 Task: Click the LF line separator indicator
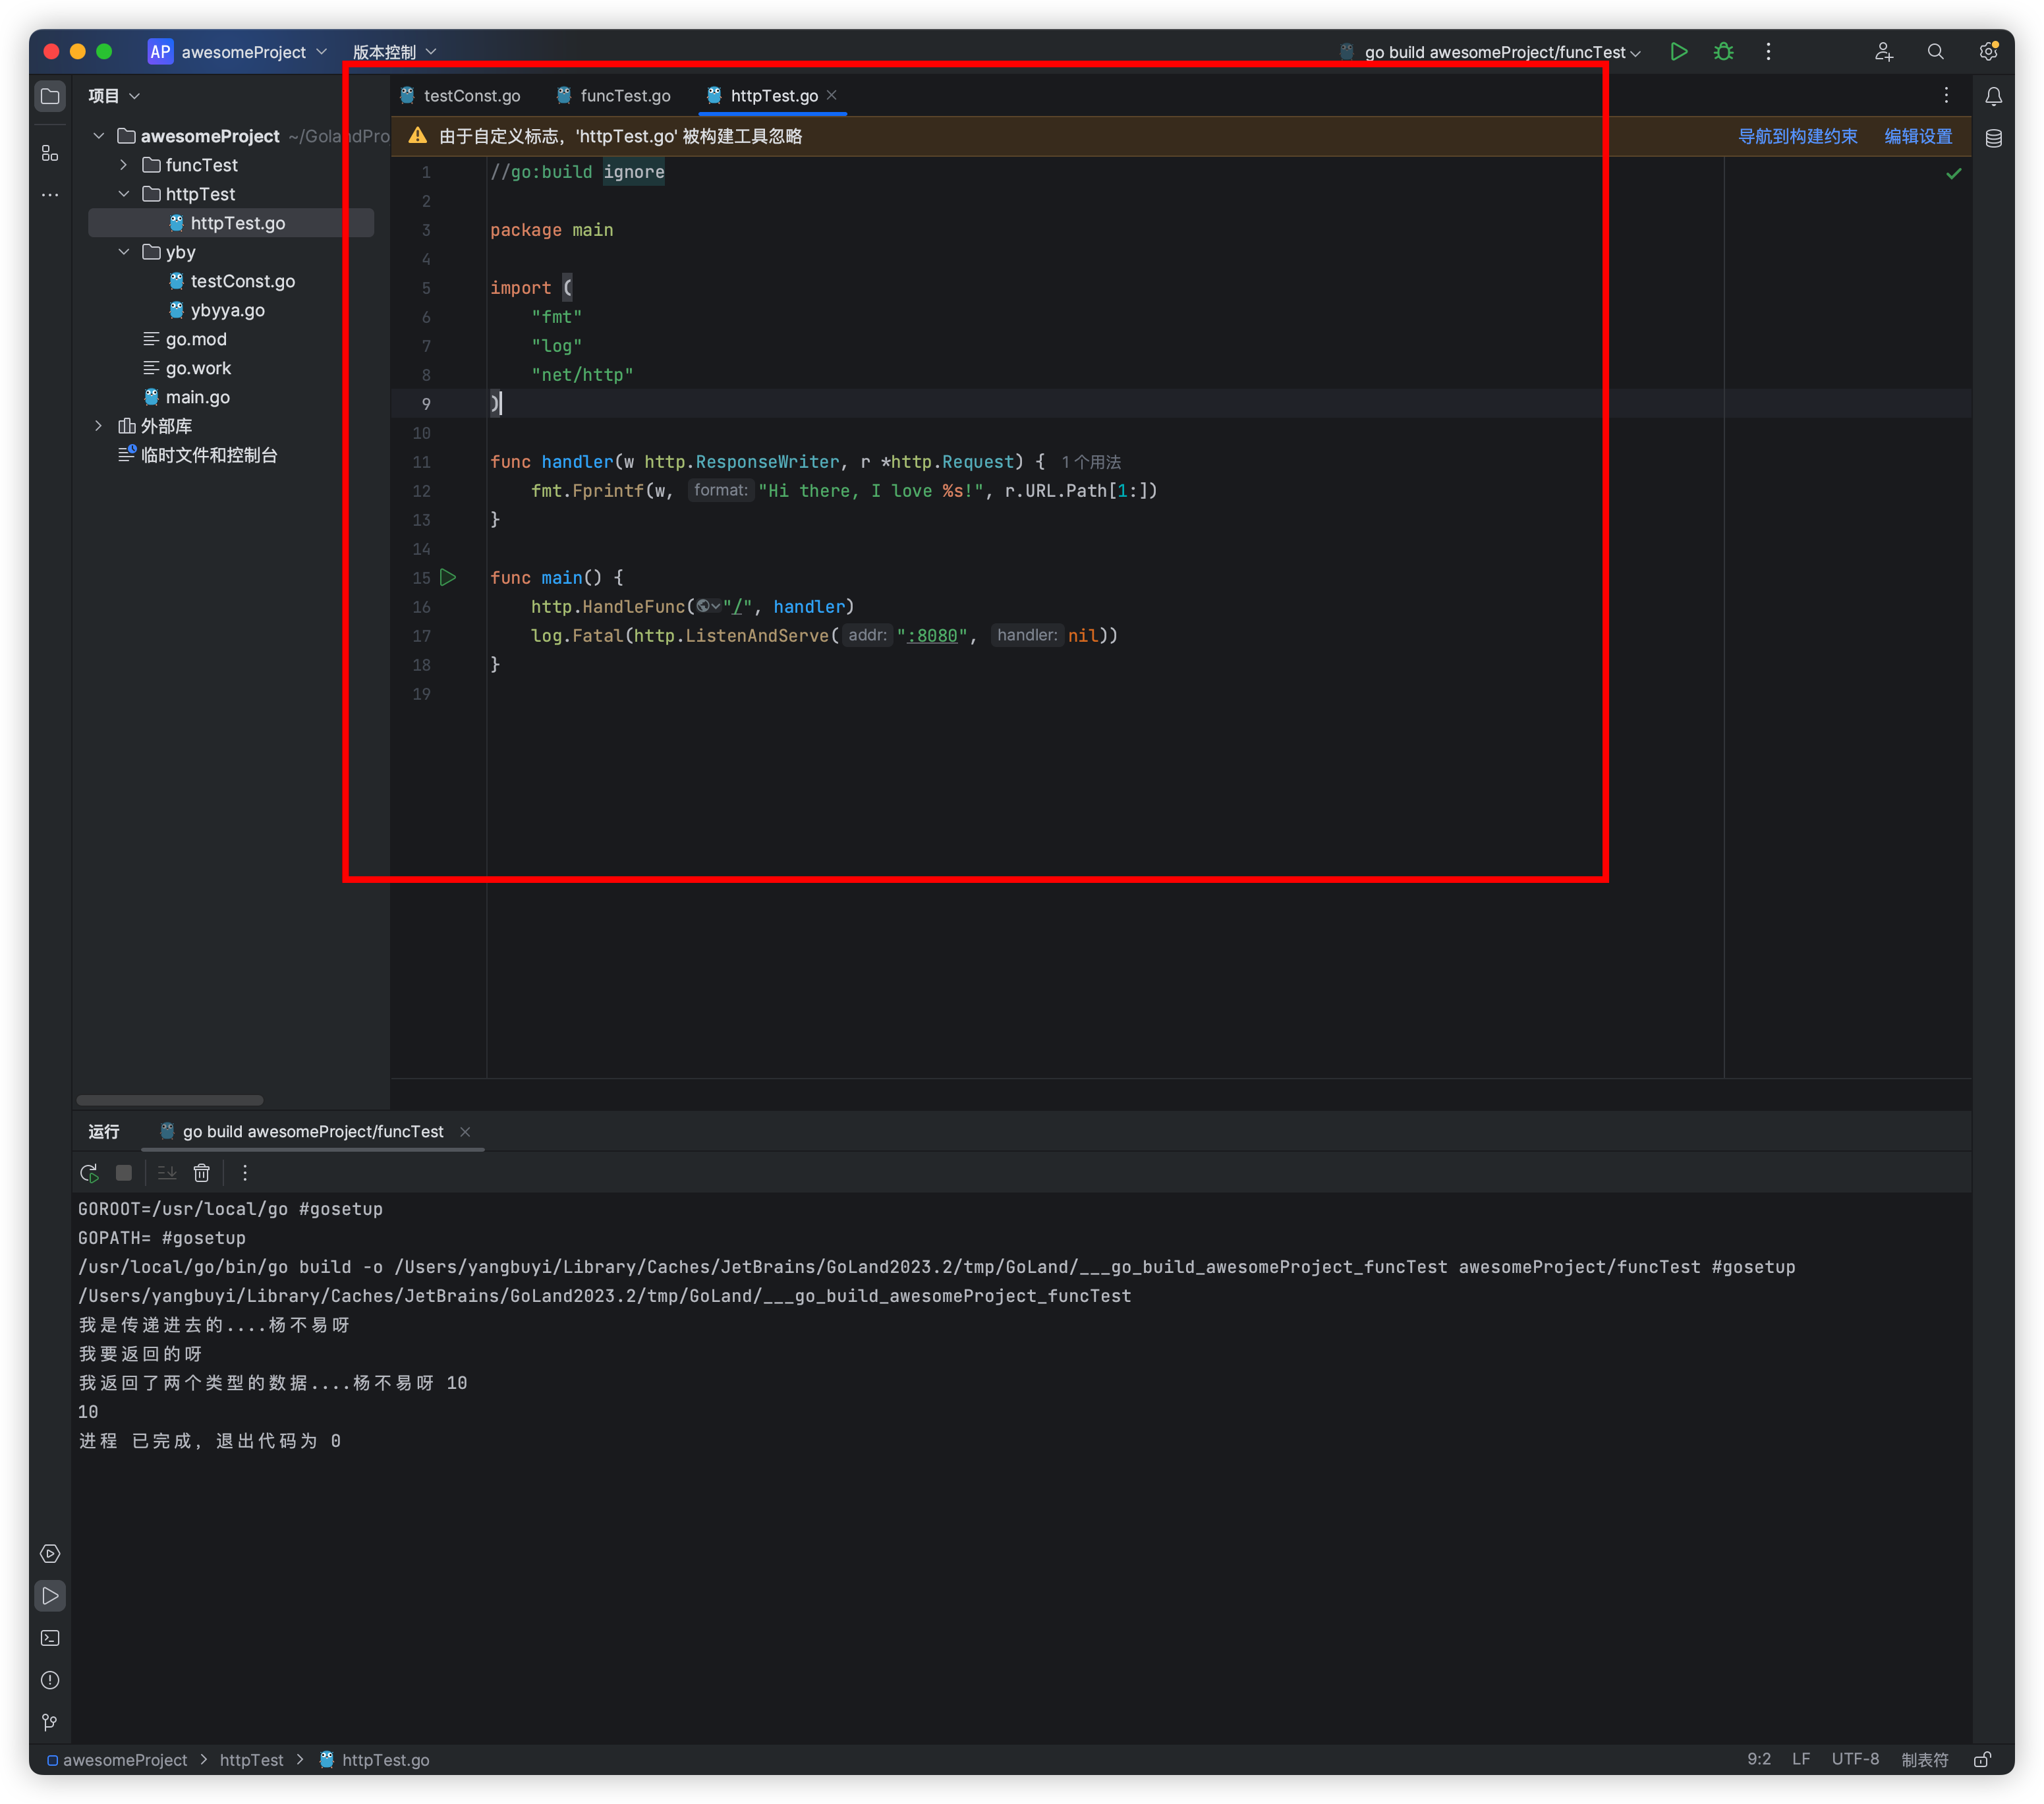(1801, 1759)
